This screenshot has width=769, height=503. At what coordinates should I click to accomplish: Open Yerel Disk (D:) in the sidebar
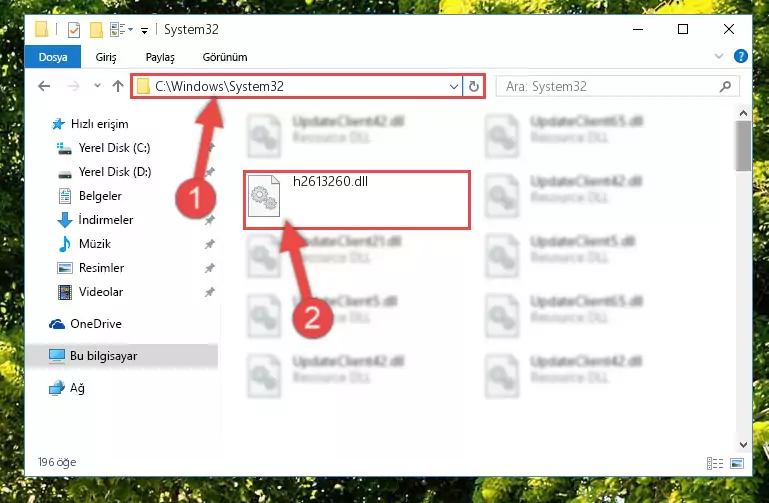[104, 172]
